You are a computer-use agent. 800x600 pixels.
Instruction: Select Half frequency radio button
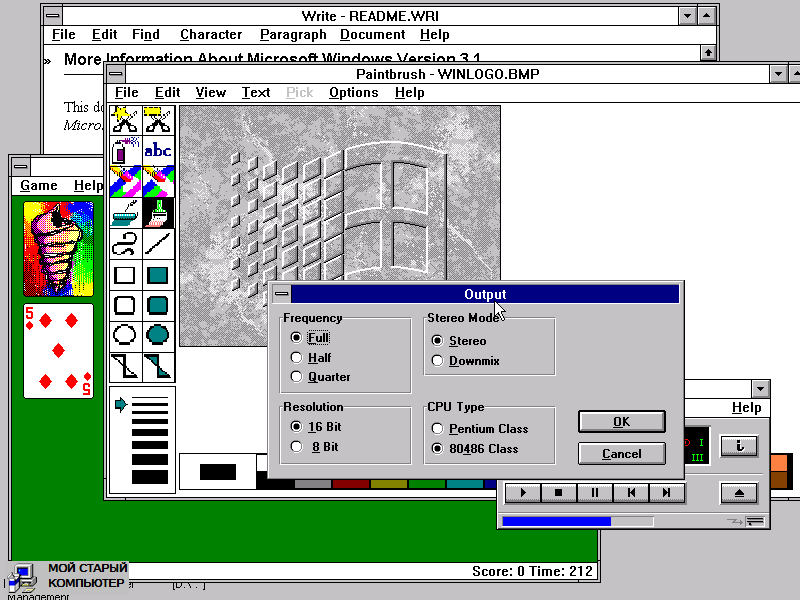pyautogui.click(x=296, y=358)
